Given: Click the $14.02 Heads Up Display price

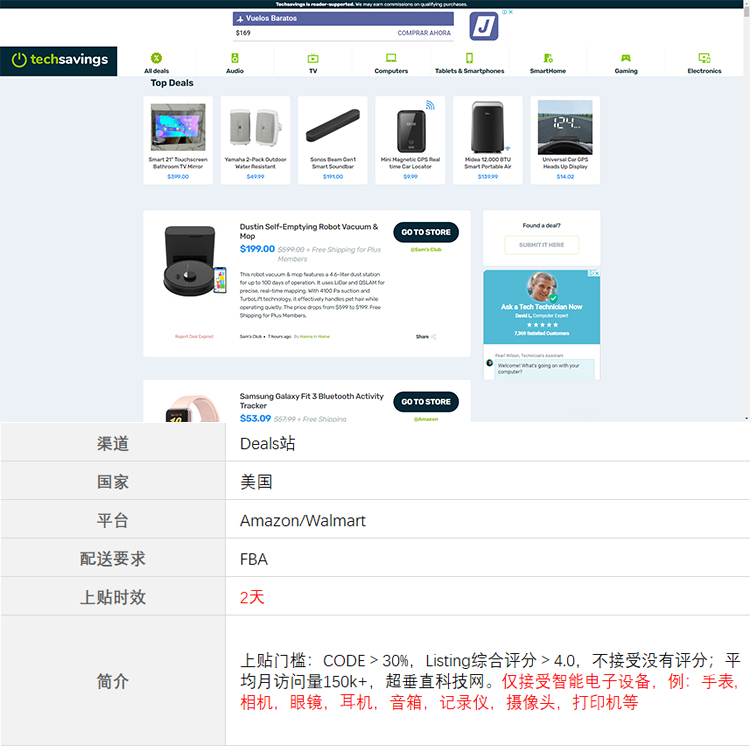Looking at the screenshot, I should point(565,176).
